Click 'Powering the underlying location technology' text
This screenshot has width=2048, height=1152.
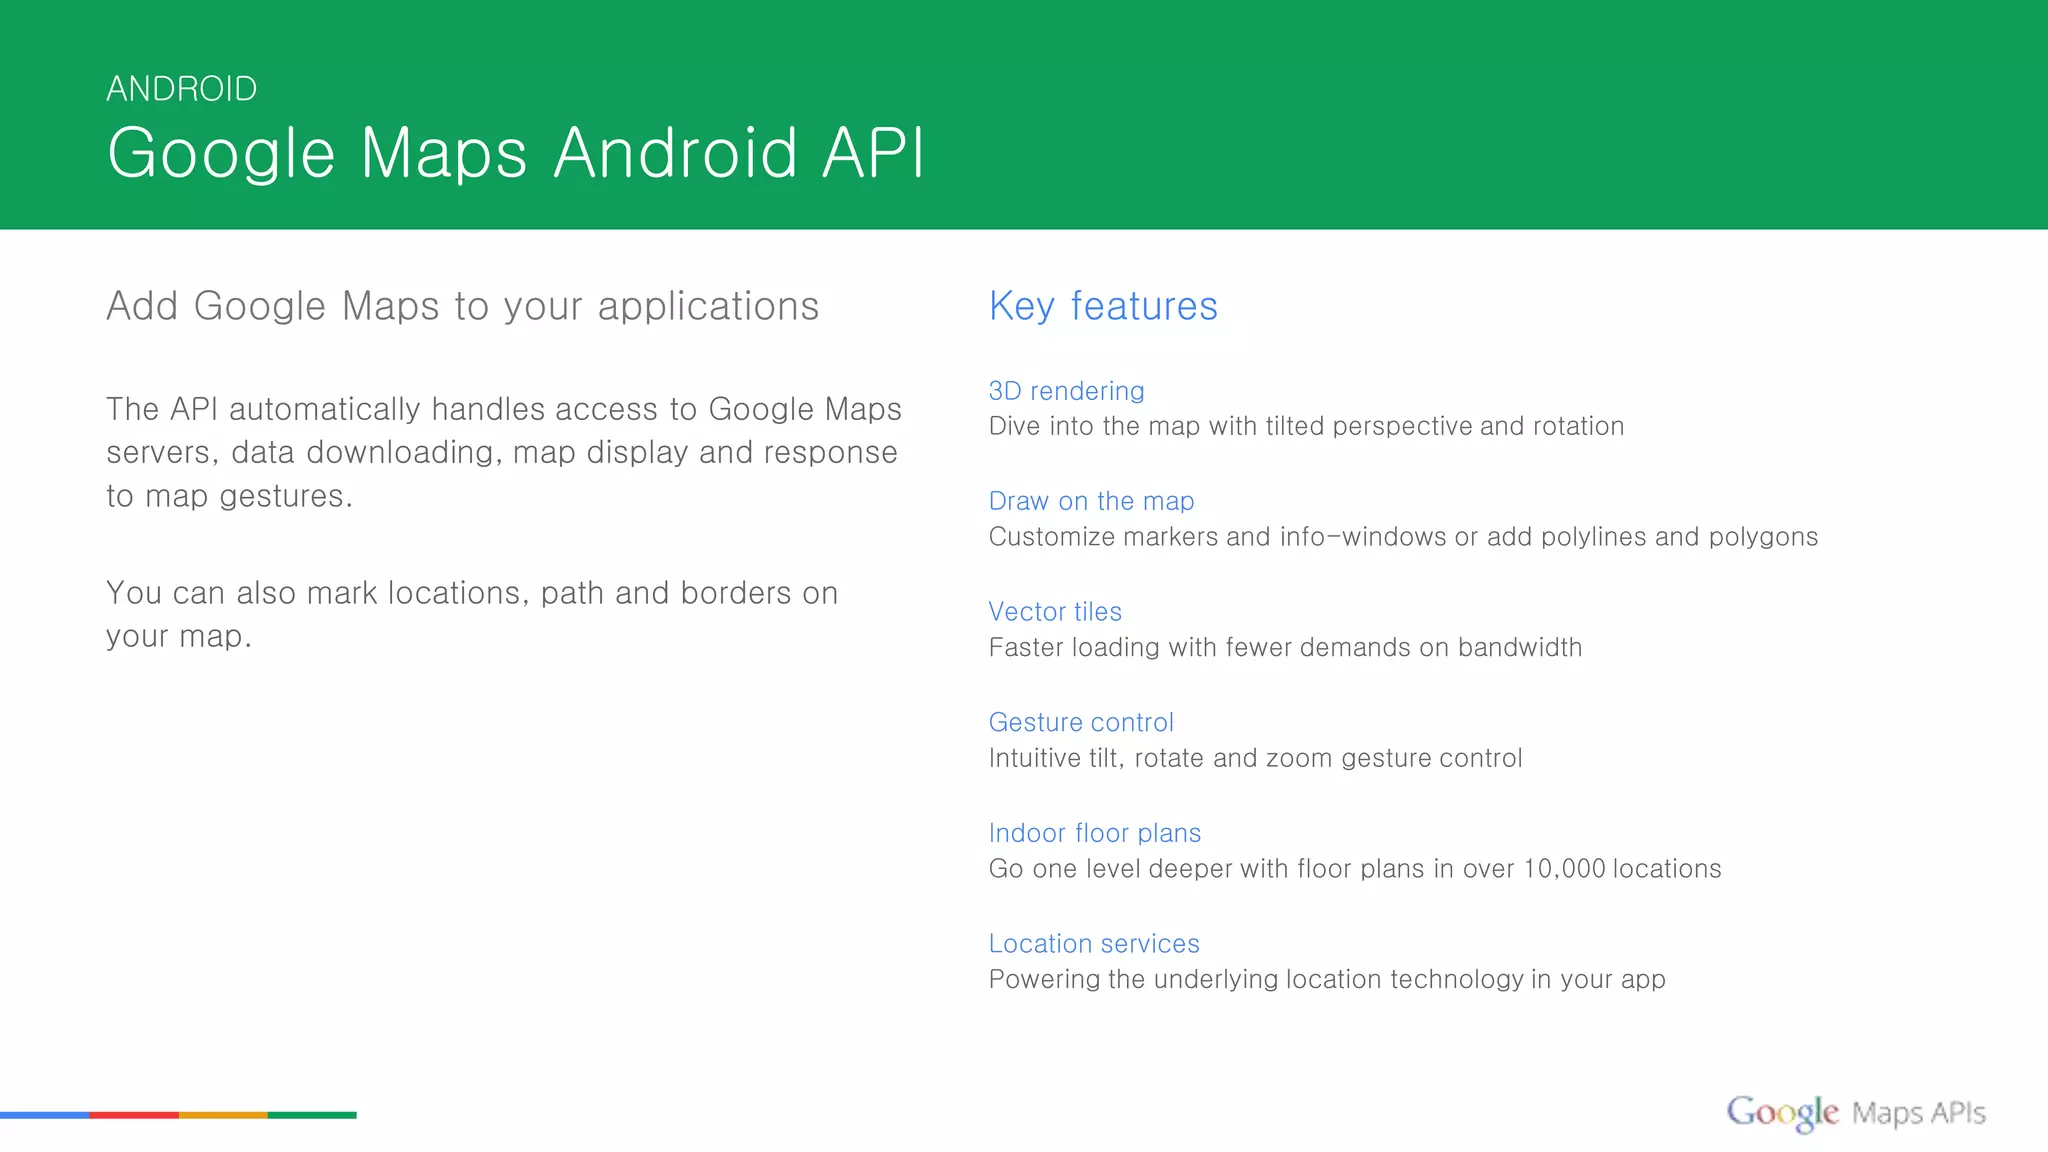click(1327, 980)
